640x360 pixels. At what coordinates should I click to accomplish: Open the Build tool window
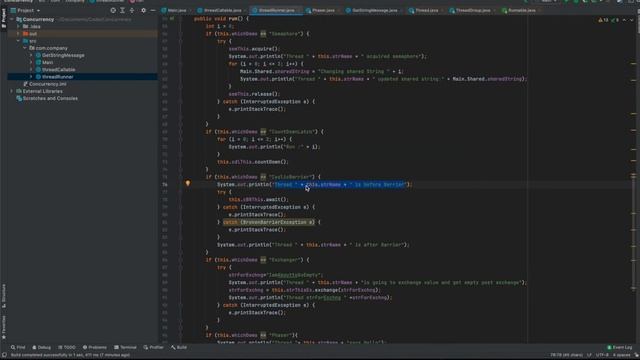(x=179, y=347)
